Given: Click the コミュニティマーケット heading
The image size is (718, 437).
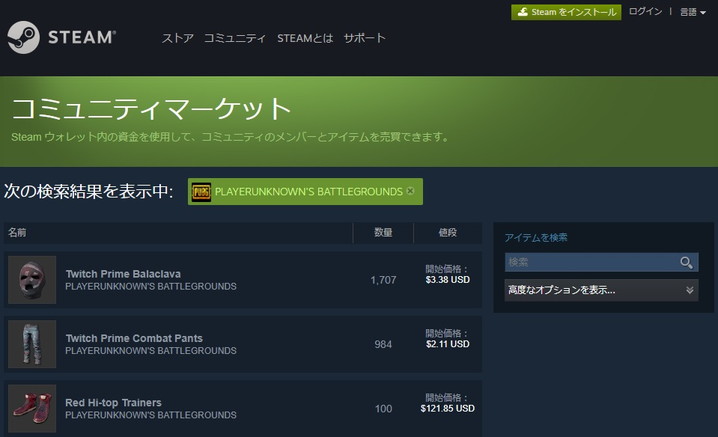Looking at the screenshot, I should (151, 109).
